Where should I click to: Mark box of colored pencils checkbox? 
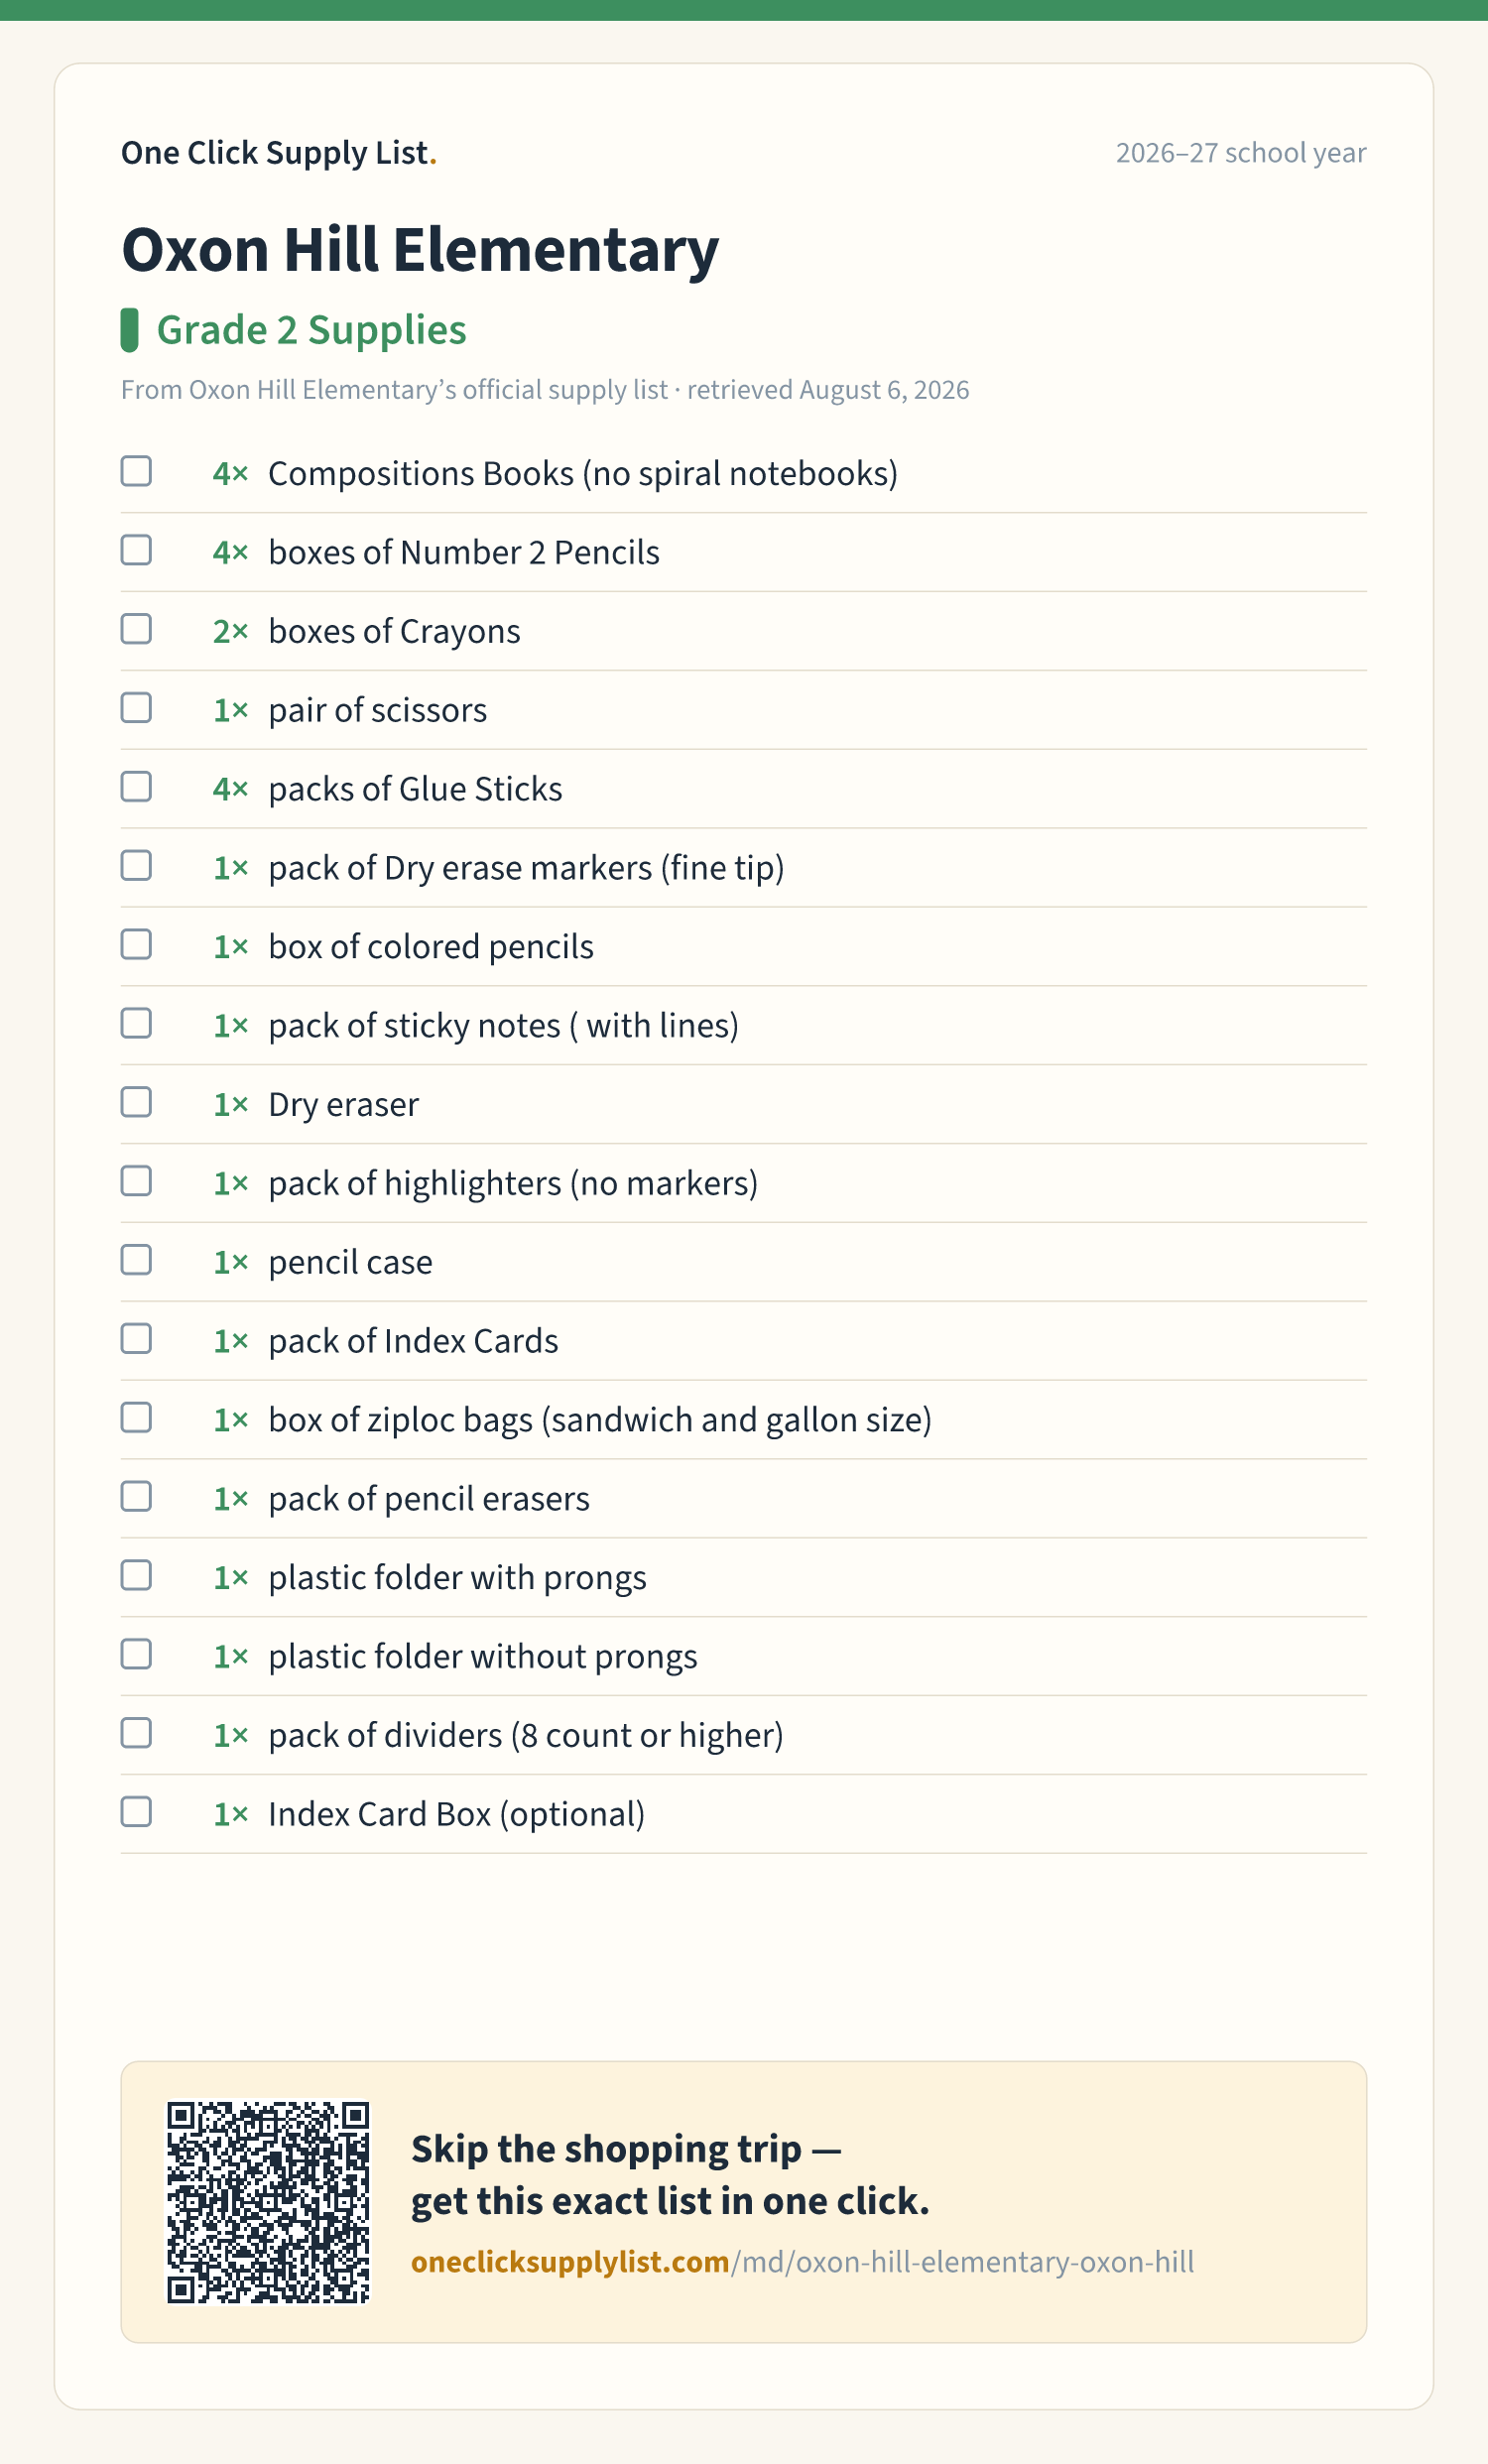[x=136, y=945]
